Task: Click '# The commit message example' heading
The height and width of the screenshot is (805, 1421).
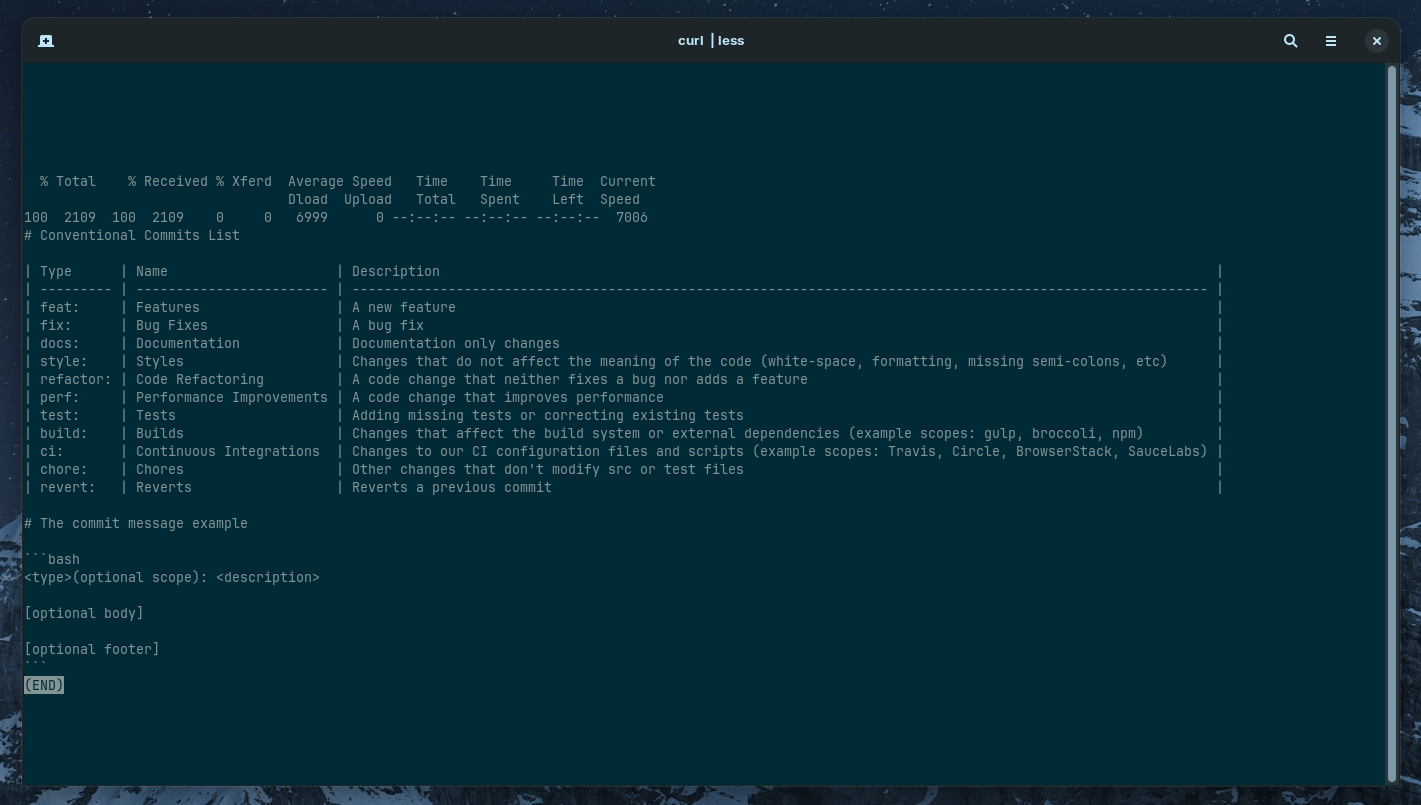Action: (x=136, y=524)
